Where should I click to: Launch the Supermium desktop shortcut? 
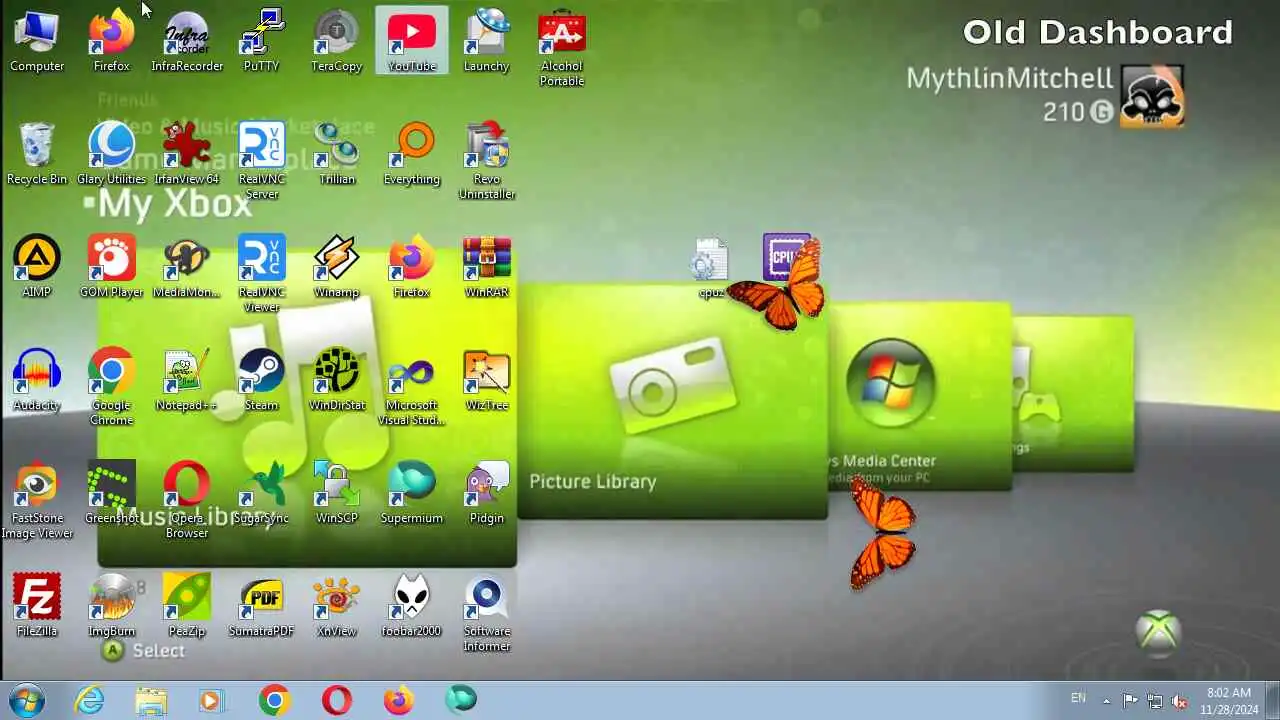click(x=412, y=493)
